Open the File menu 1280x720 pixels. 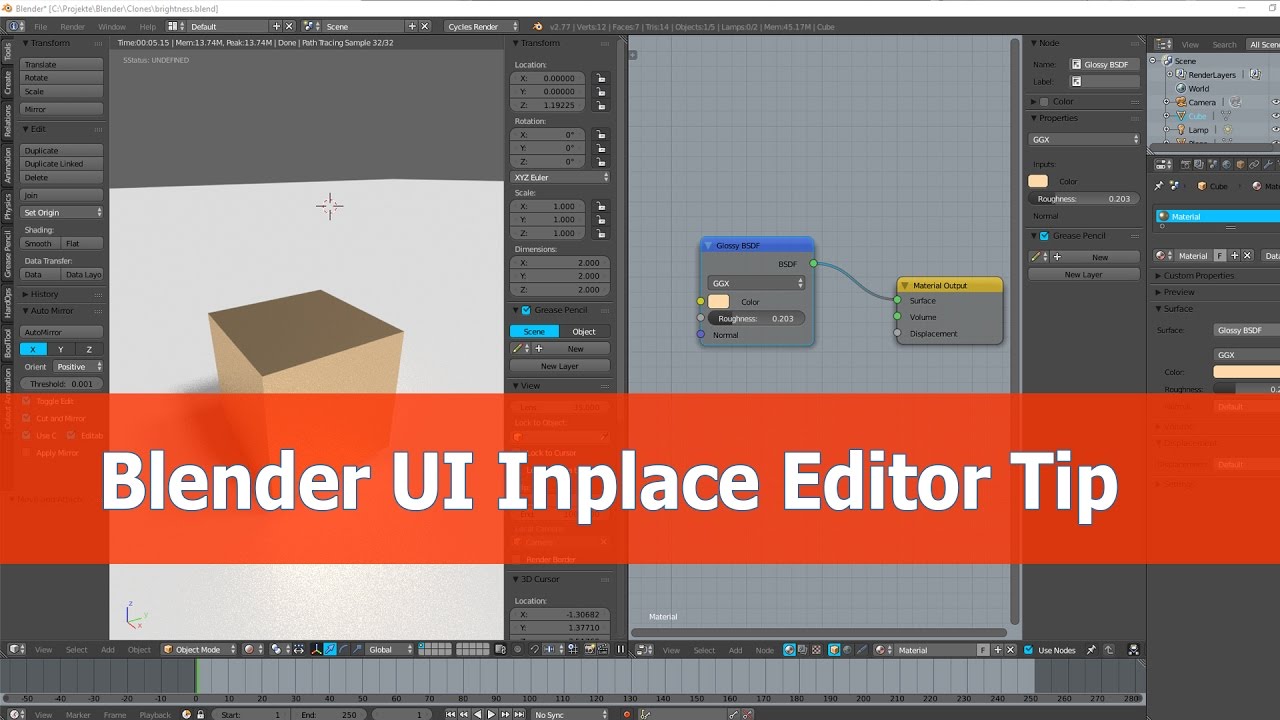click(40, 26)
